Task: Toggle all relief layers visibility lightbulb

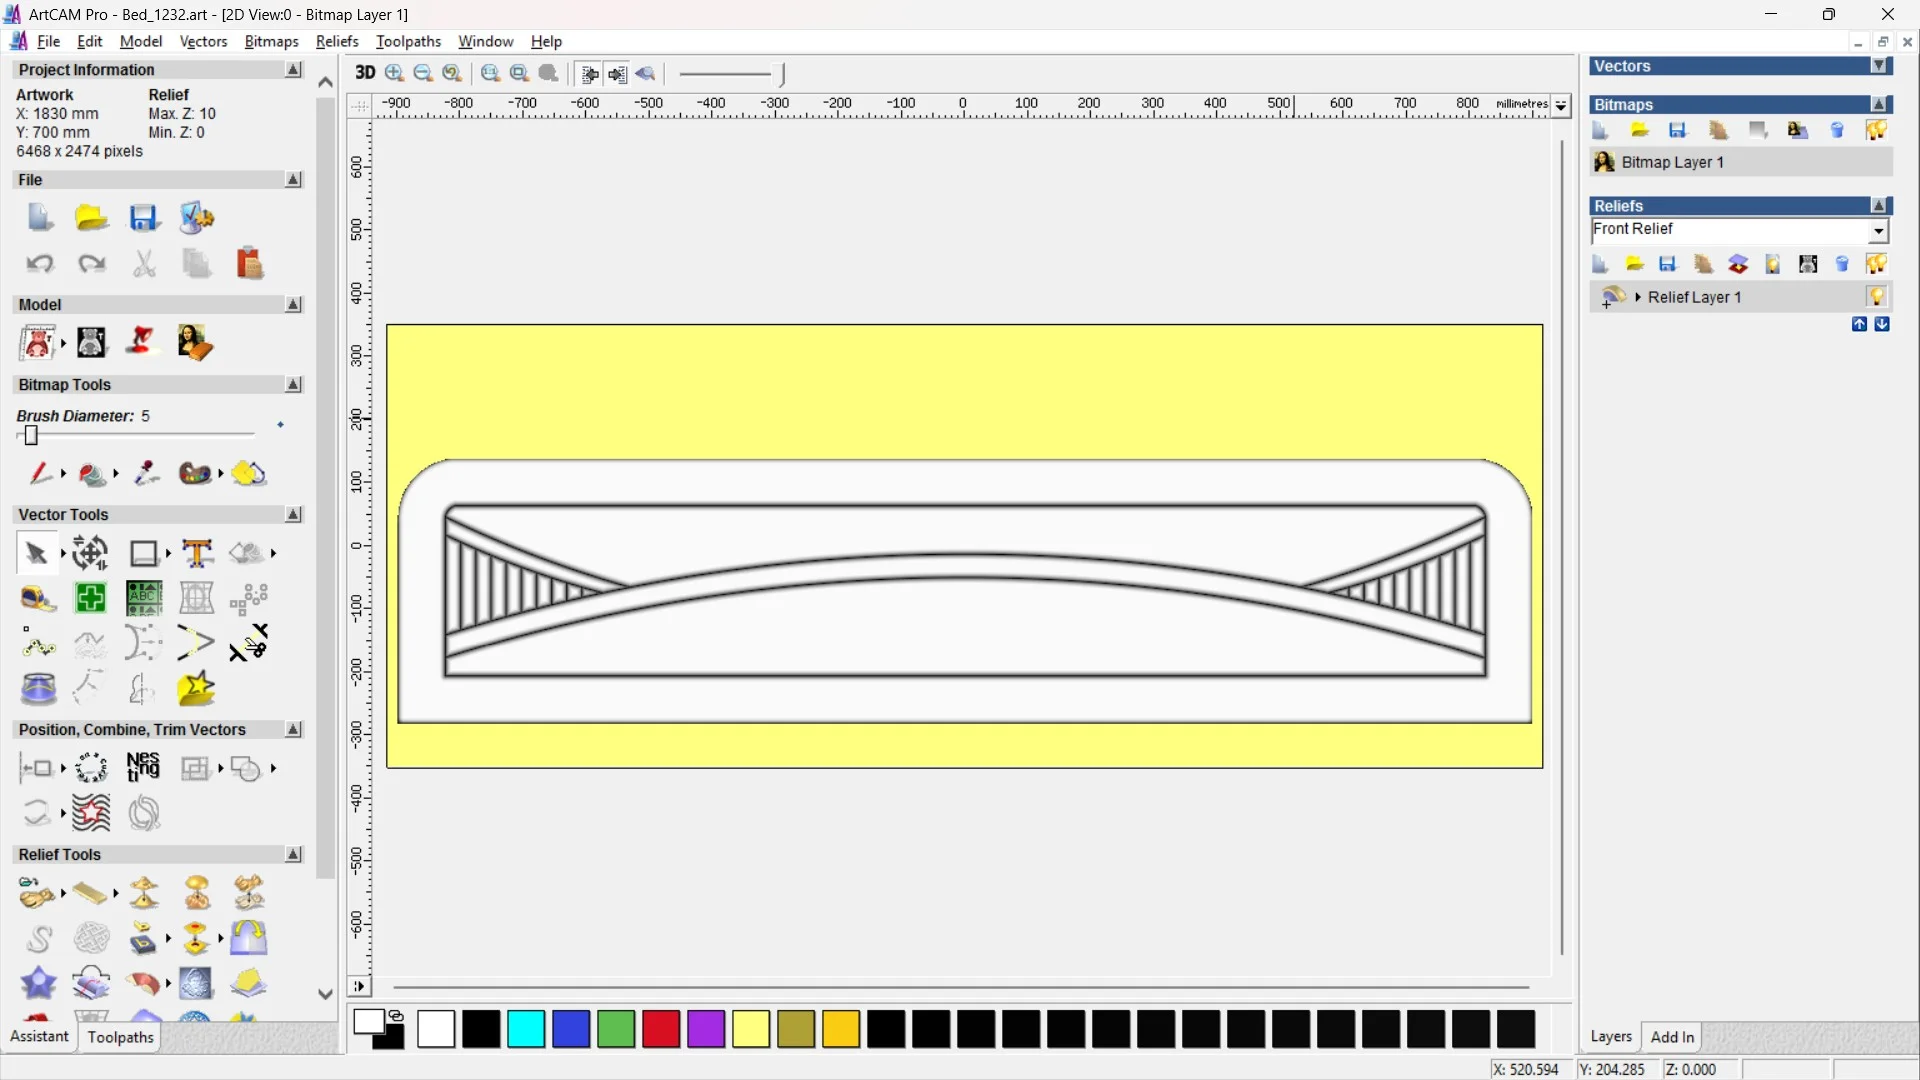Action: [x=1876, y=264]
